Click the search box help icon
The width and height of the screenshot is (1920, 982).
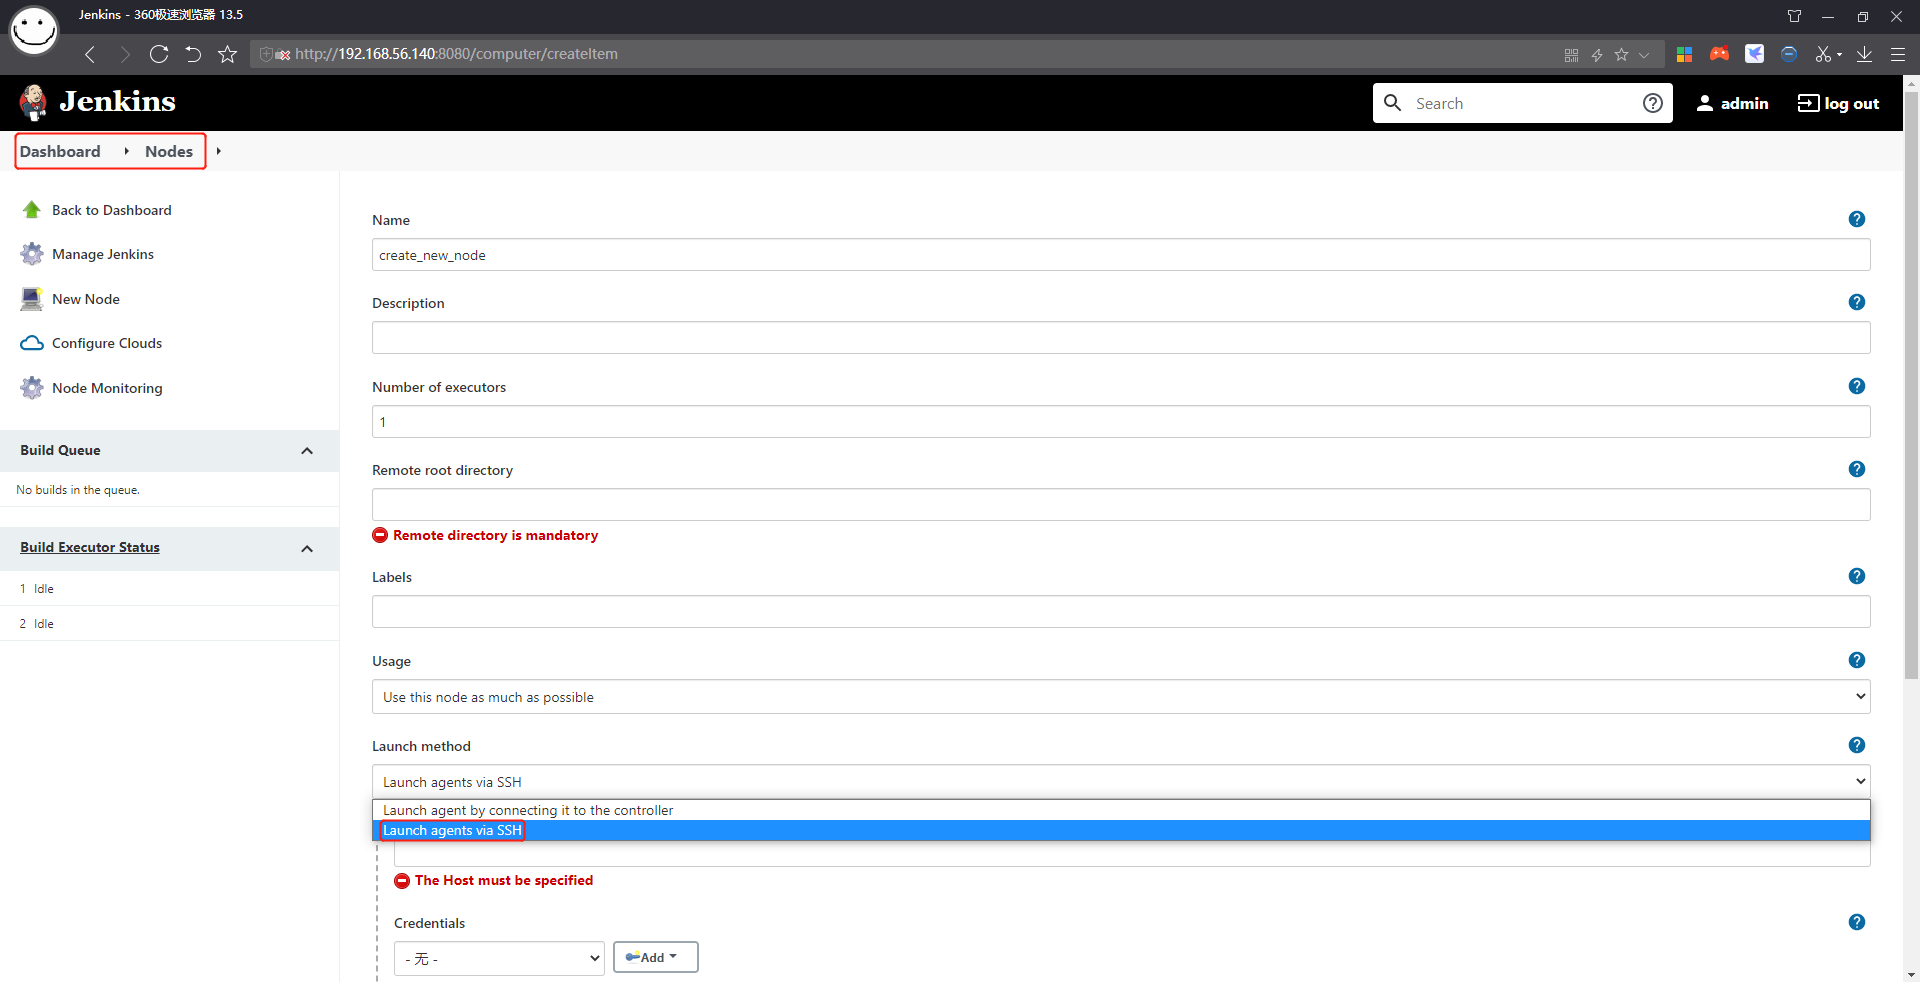pos(1653,103)
